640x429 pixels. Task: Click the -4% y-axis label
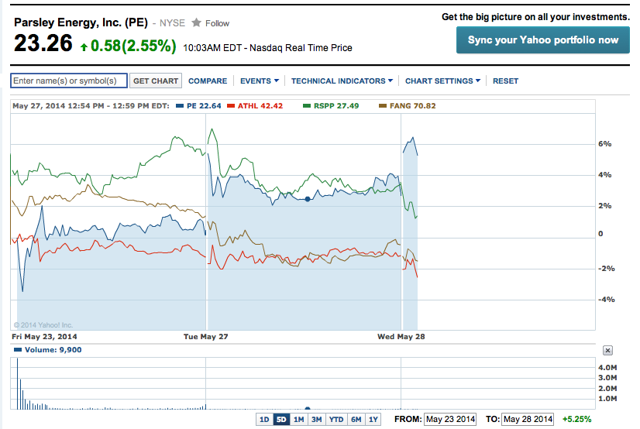point(606,299)
